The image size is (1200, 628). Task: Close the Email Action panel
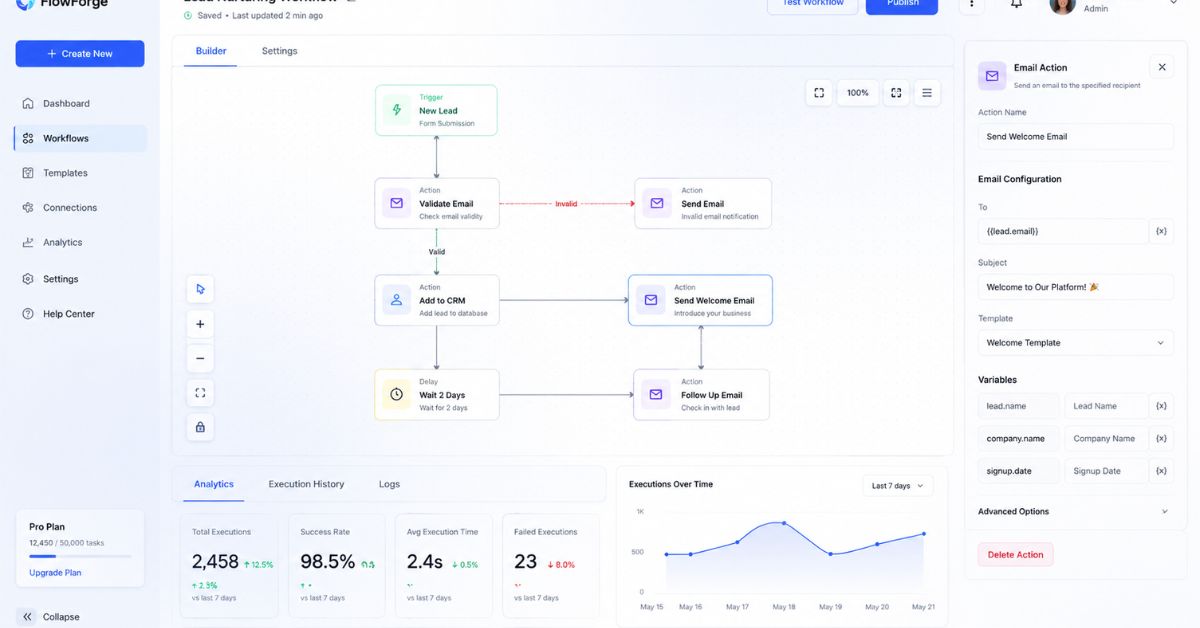[x=1162, y=67]
